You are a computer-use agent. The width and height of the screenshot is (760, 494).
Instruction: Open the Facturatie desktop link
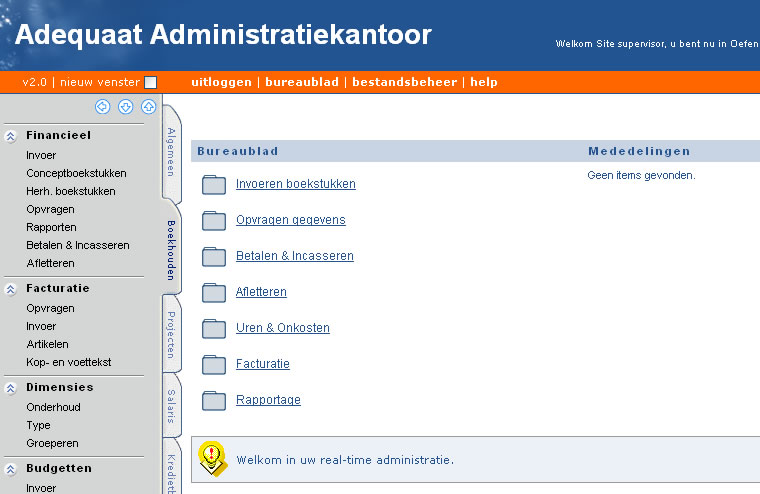[x=263, y=364]
